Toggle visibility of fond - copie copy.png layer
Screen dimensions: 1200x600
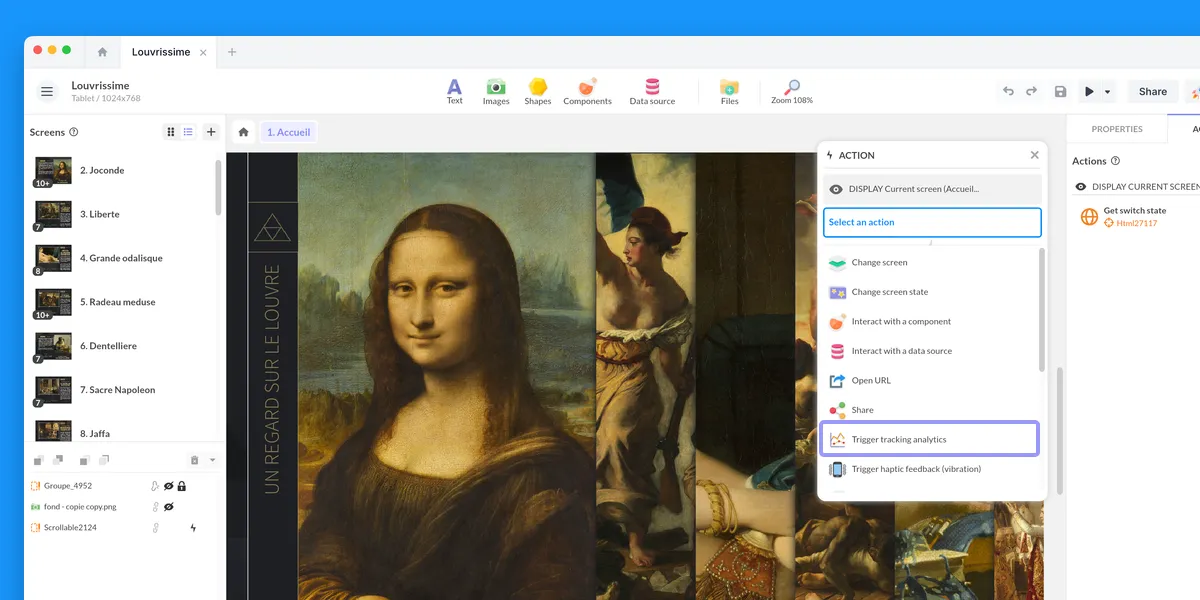click(169, 507)
